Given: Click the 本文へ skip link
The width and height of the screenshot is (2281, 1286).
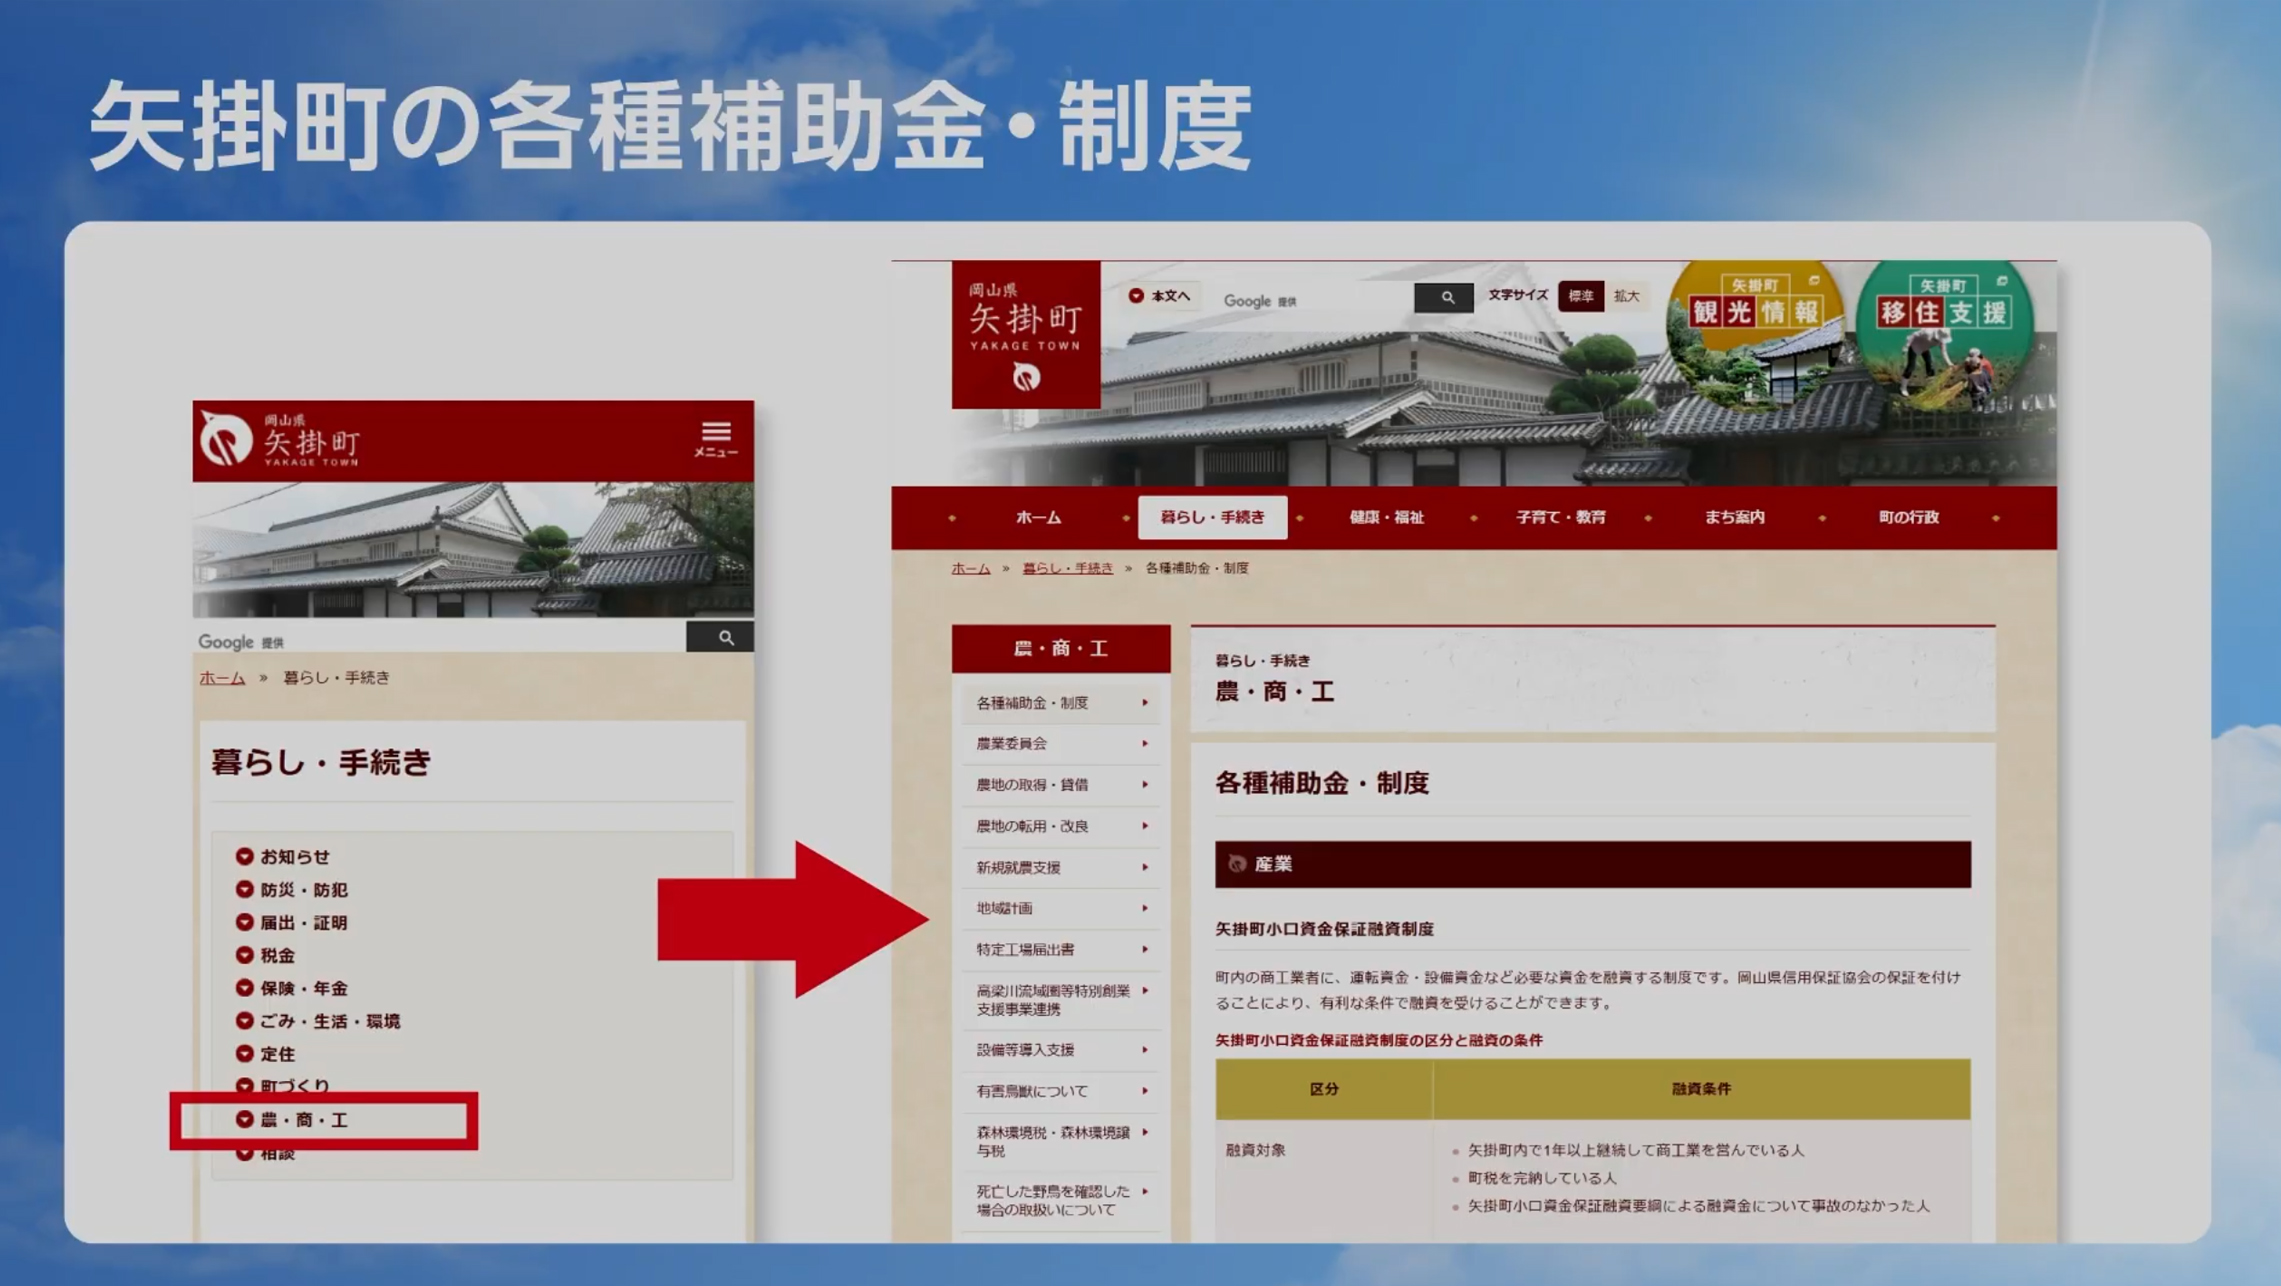Looking at the screenshot, I should tap(1161, 296).
